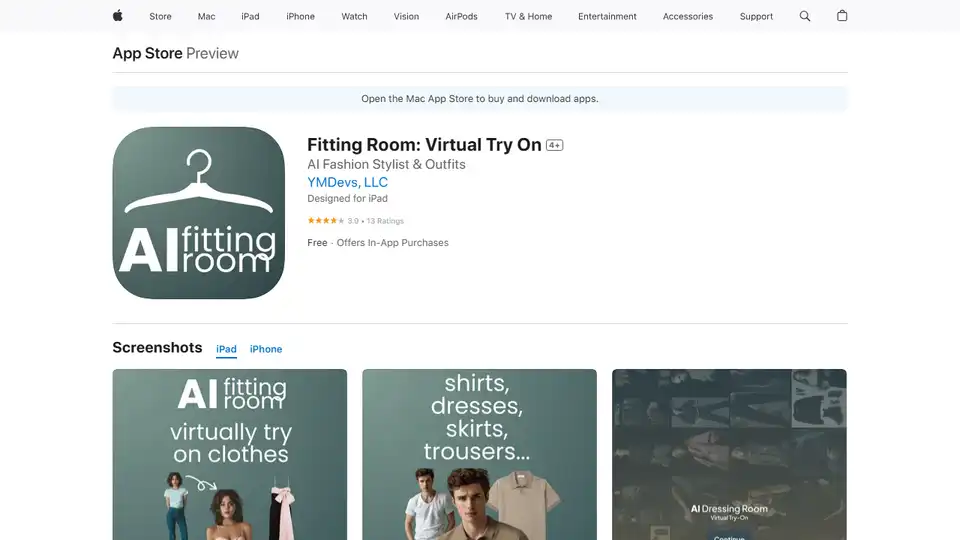Viewport: 960px width, 540px height.
Task: Click the 'Offers In-App Purchases' text
Action: [x=392, y=242]
